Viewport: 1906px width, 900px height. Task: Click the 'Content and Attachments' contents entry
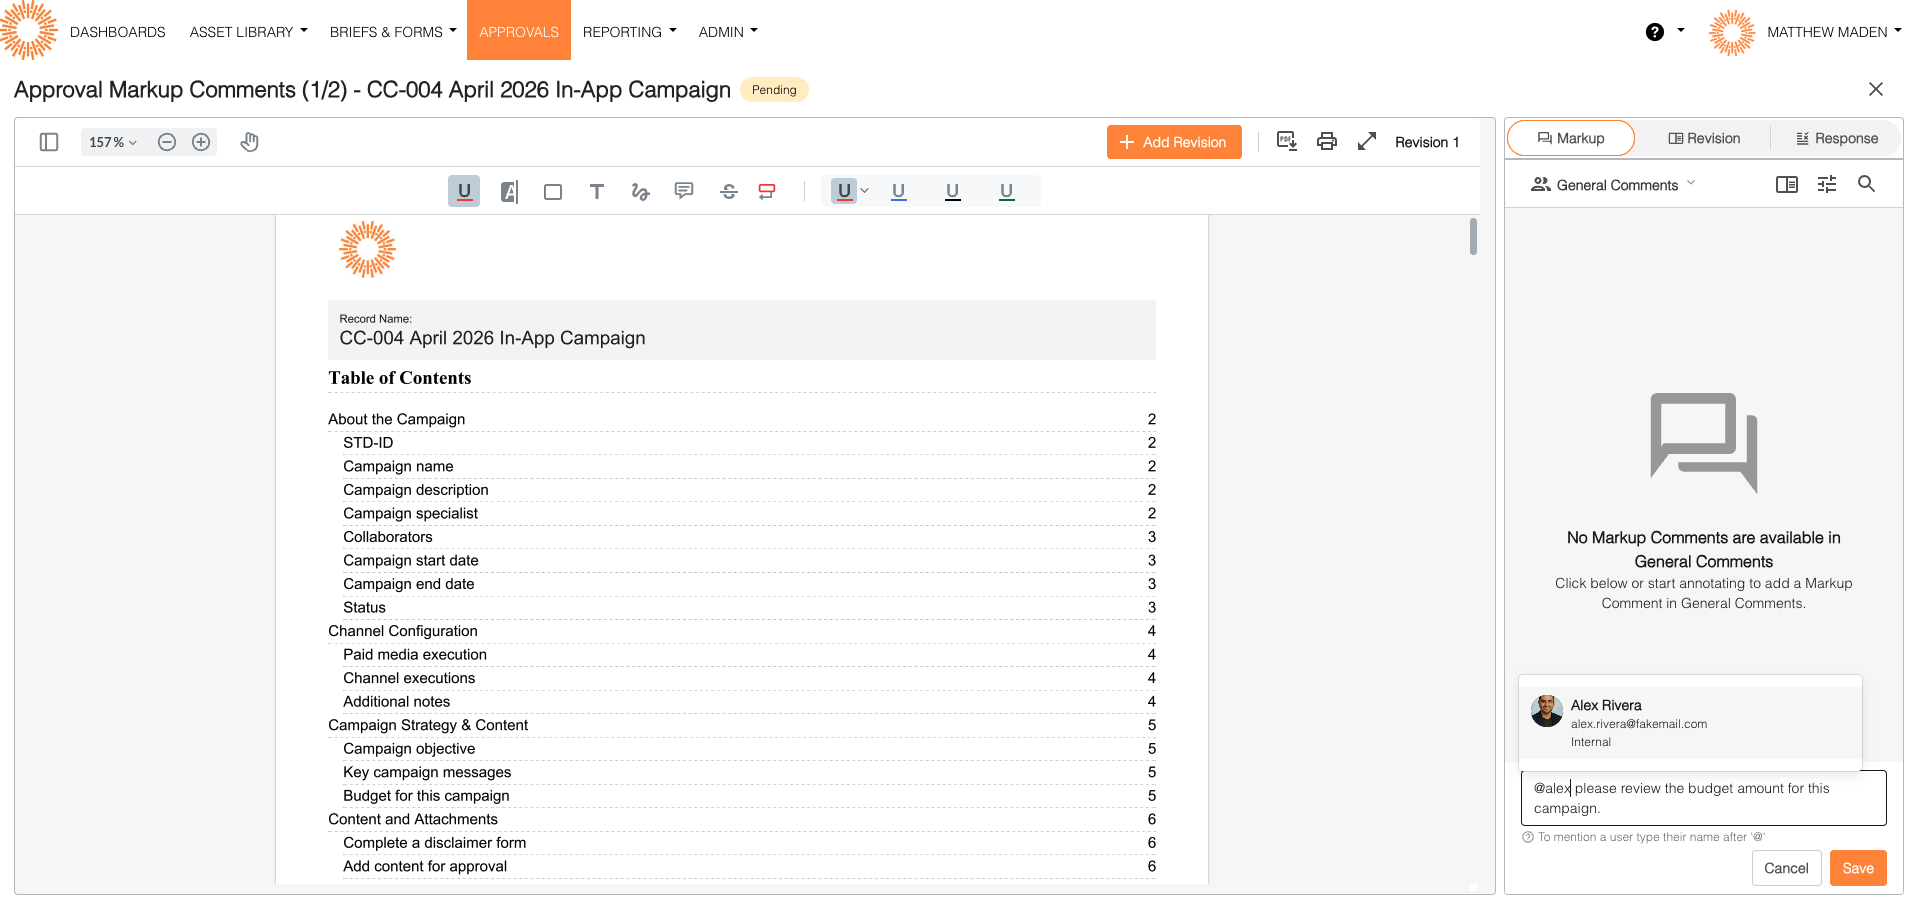(413, 819)
